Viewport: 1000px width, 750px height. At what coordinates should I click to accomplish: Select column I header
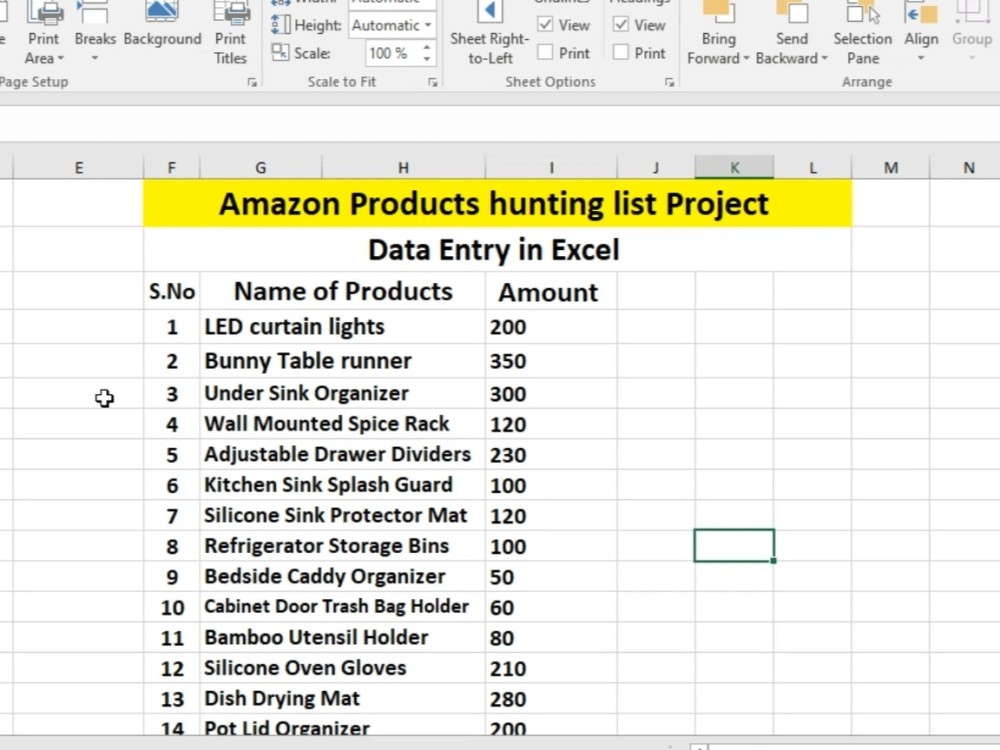pos(552,168)
